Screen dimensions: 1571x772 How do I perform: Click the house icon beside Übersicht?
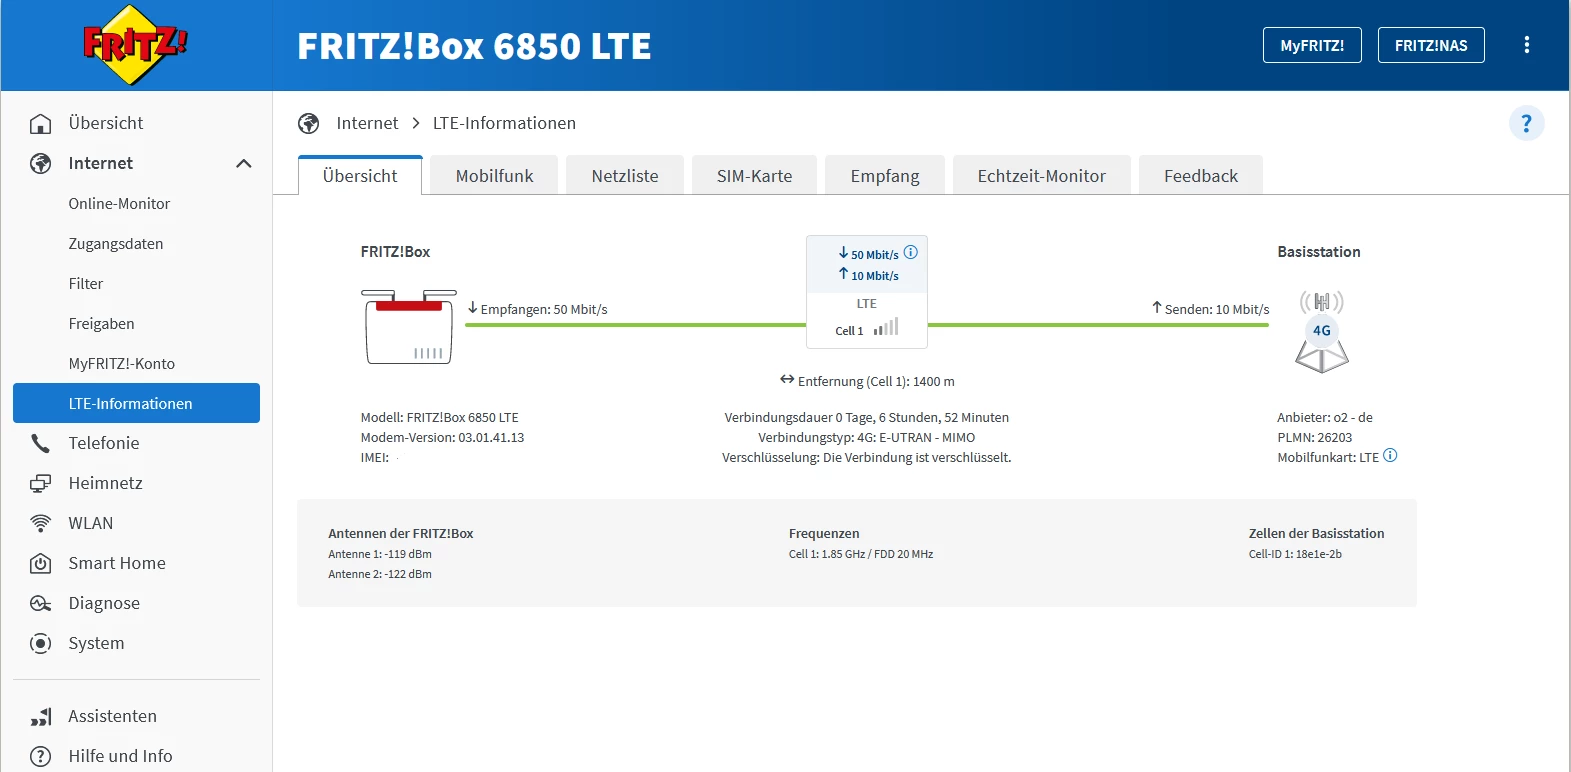(41, 123)
